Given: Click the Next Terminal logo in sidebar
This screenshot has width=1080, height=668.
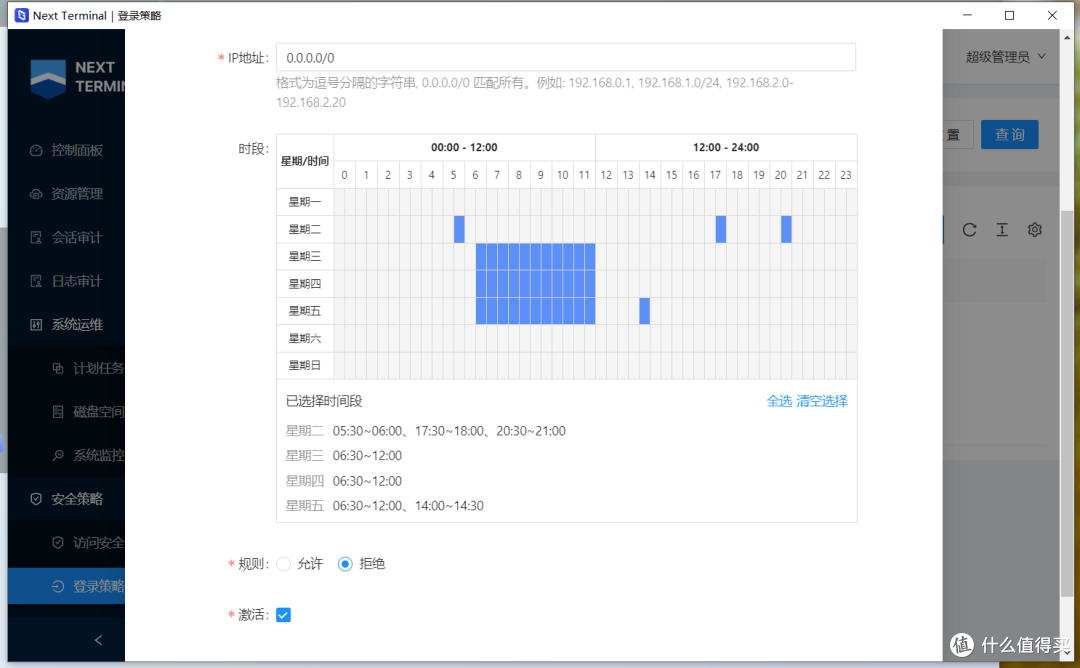Looking at the screenshot, I should coord(48,78).
